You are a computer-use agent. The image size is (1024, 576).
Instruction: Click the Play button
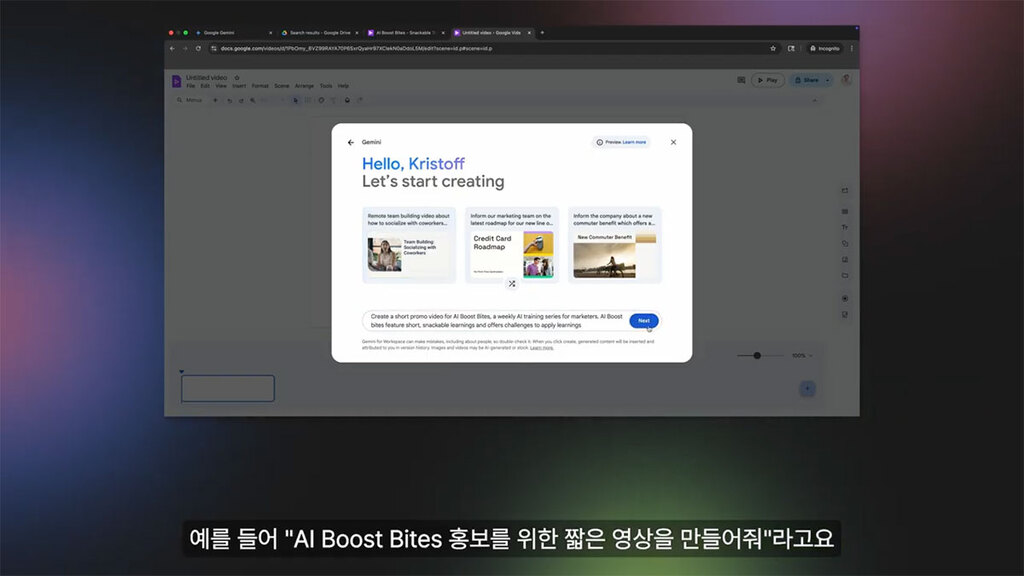click(x=768, y=80)
